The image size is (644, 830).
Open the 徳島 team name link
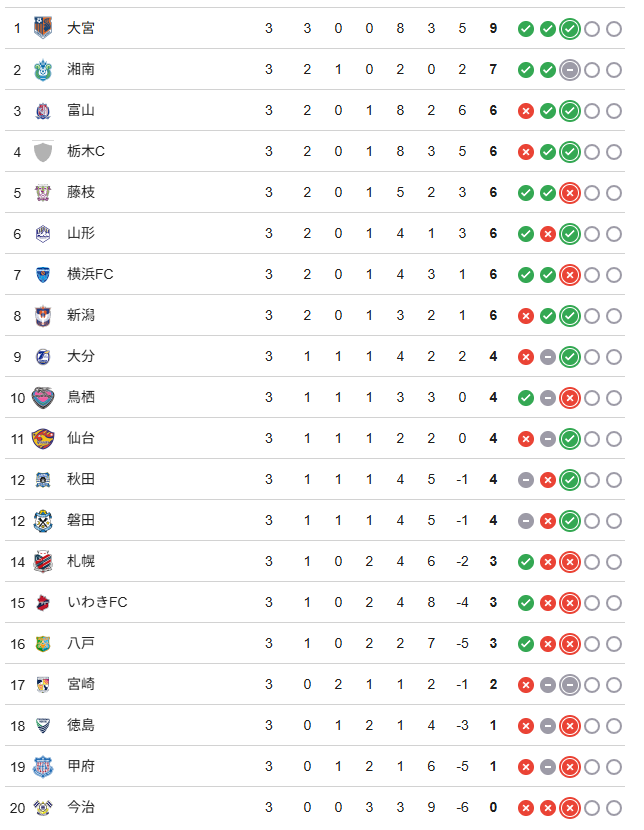(81, 725)
